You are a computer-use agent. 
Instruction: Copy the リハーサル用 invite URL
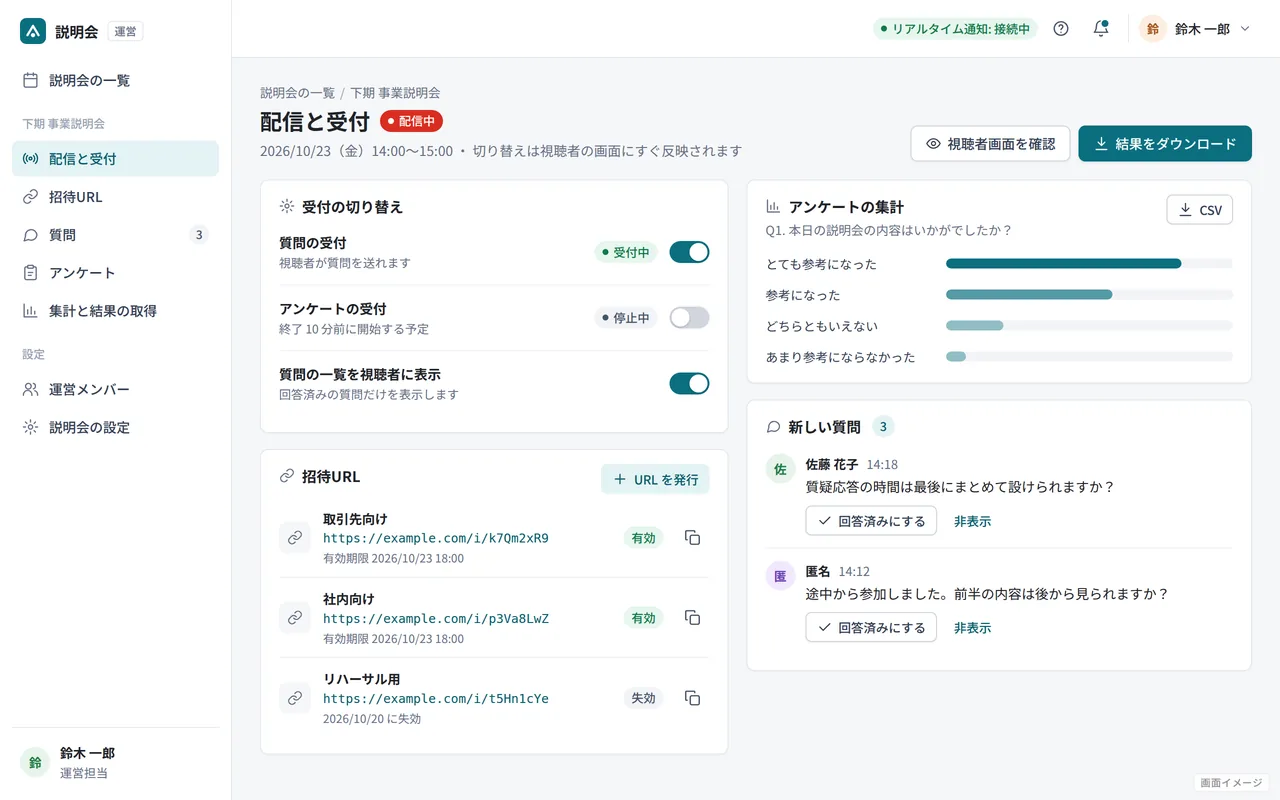pos(692,698)
